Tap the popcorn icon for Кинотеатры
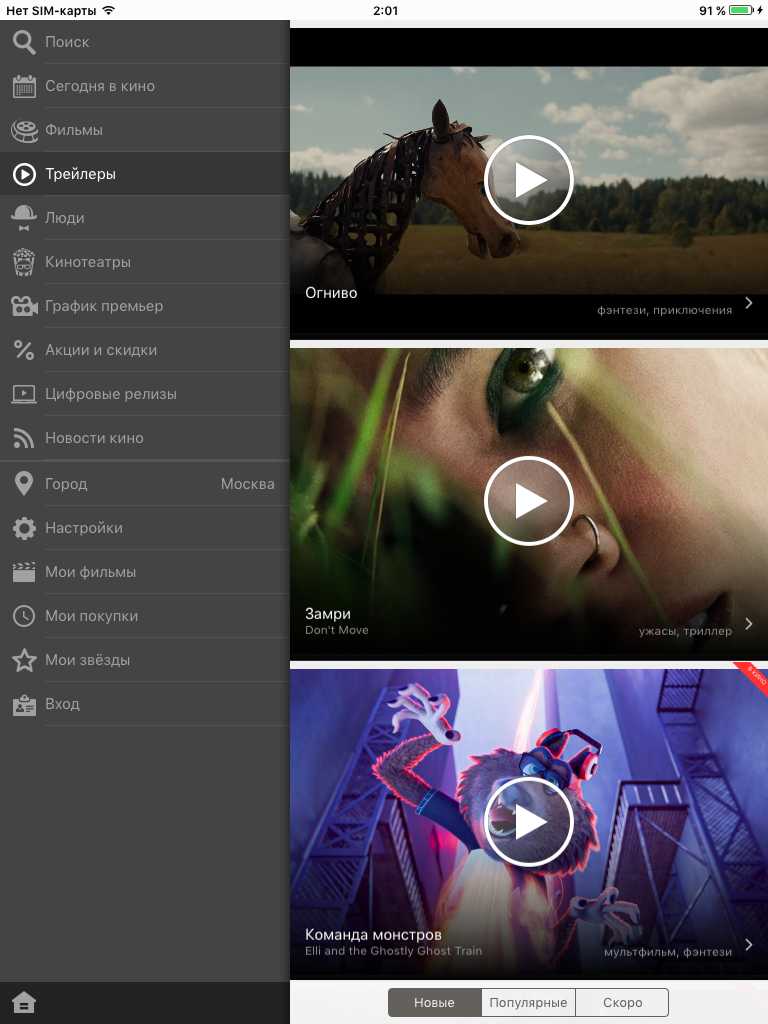 click(x=24, y=262)
